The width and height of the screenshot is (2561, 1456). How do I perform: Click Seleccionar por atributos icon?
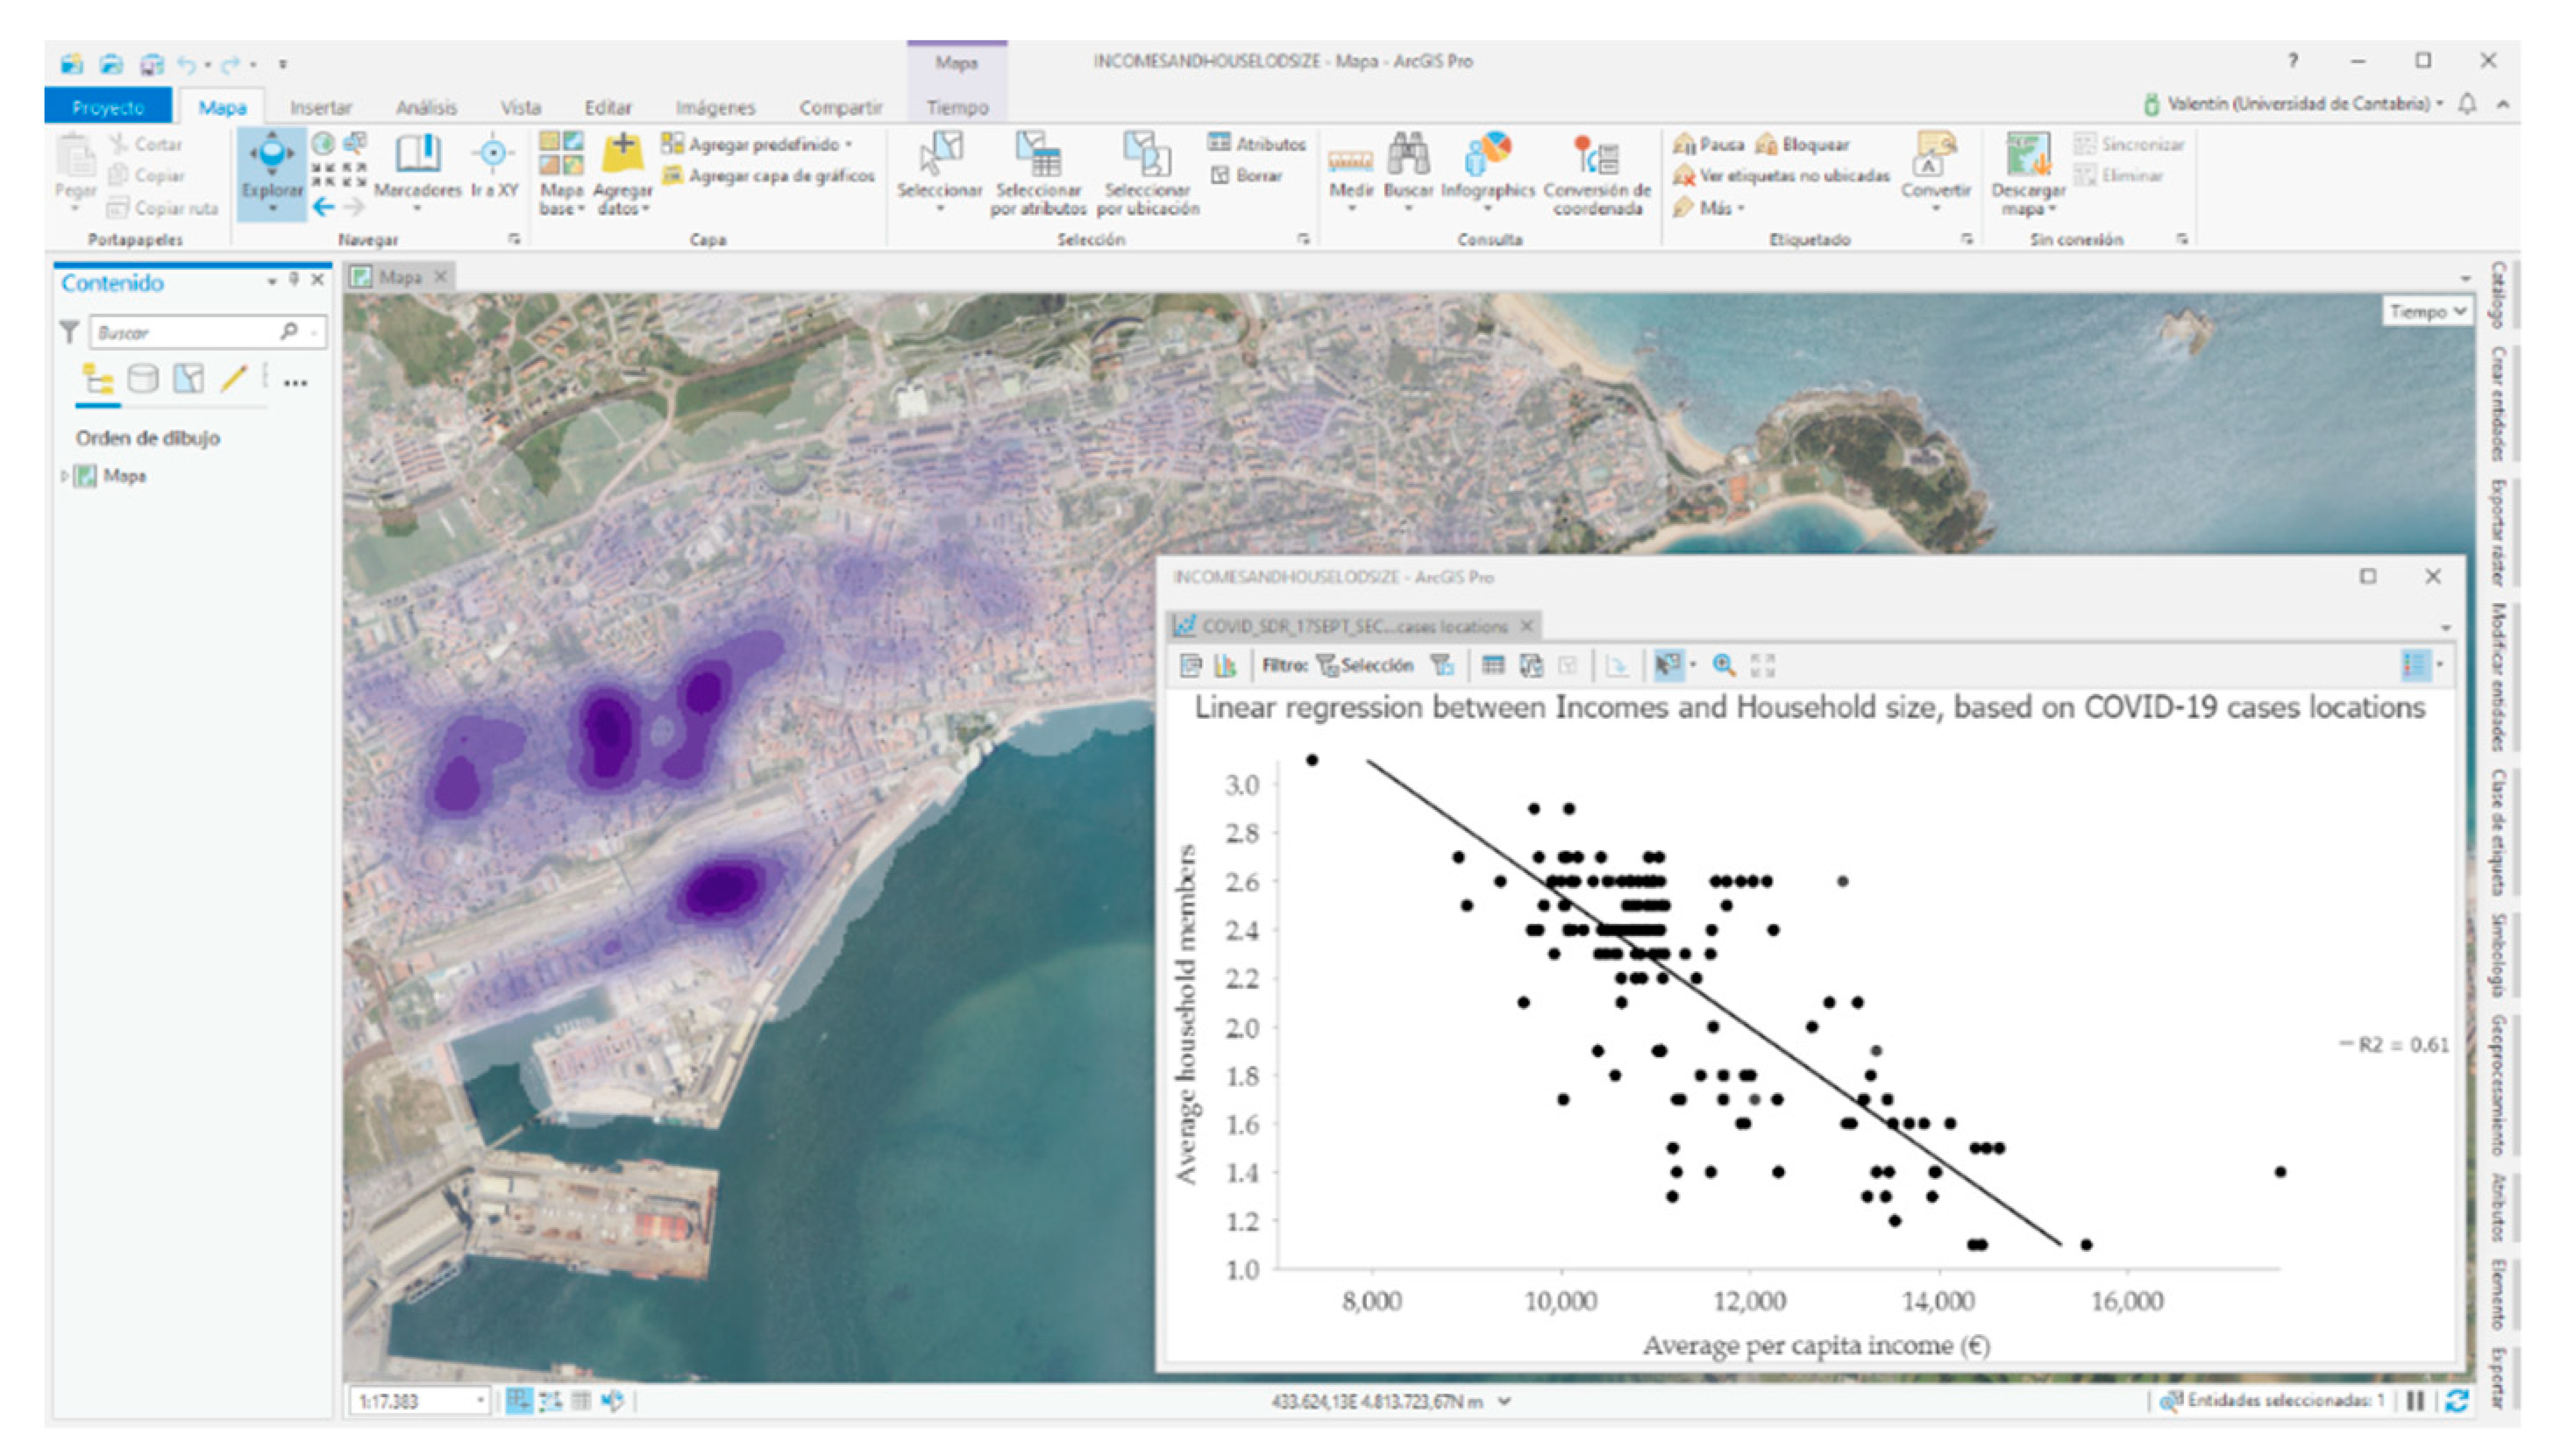(1038, 157)
